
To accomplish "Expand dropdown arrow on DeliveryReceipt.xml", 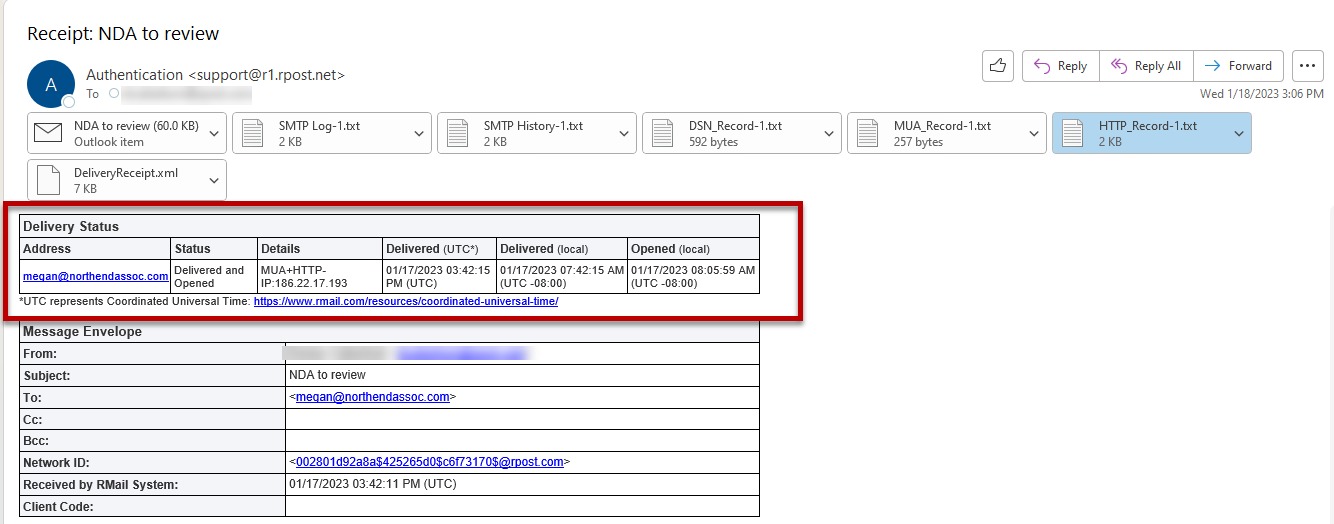I will (214, 180).
